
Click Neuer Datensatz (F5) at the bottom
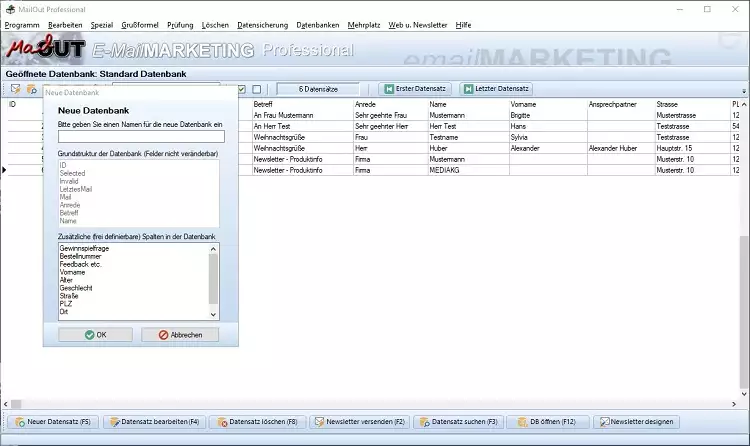pos(53,422)
